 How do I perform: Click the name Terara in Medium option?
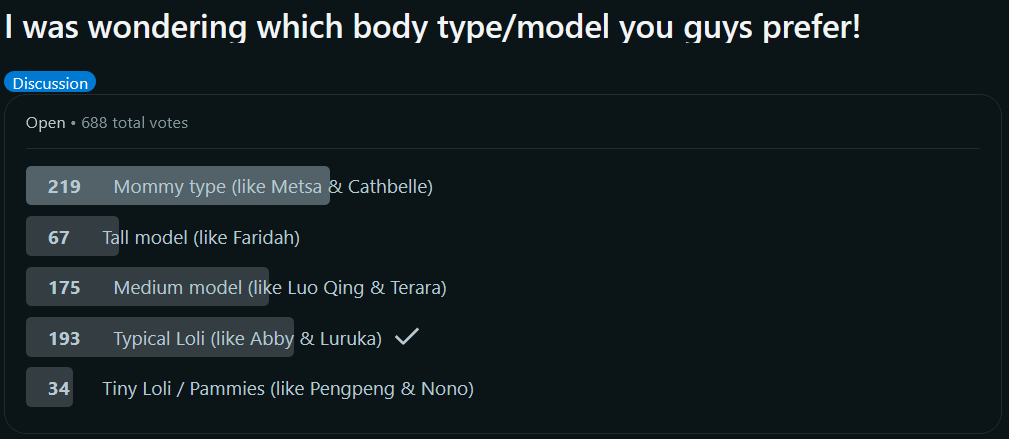click(x=414, y=288)
